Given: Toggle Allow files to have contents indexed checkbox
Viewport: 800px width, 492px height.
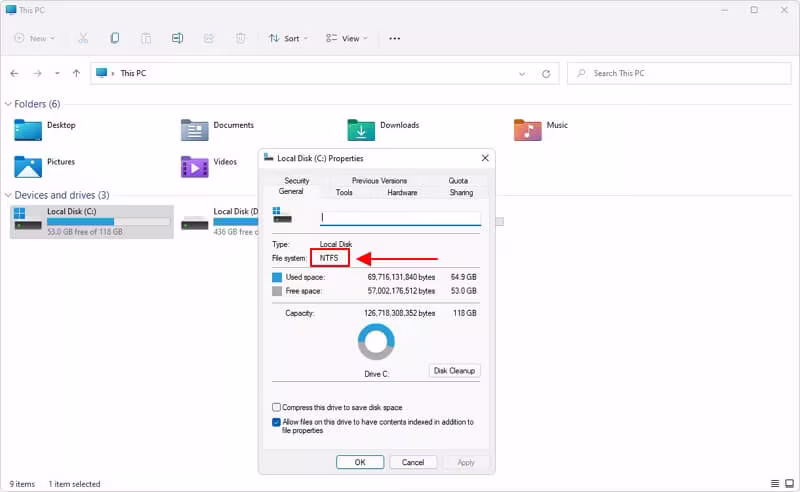Looking at the screenshot, I should [276, 422].
